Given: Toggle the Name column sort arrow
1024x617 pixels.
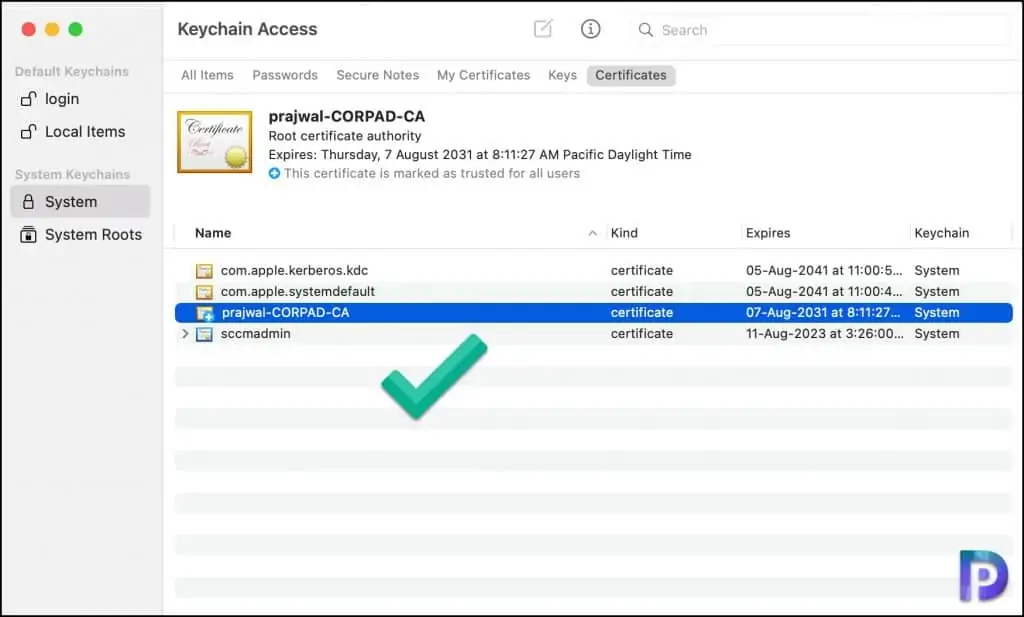Looking at the screenshot, I should tap(592, 233).
